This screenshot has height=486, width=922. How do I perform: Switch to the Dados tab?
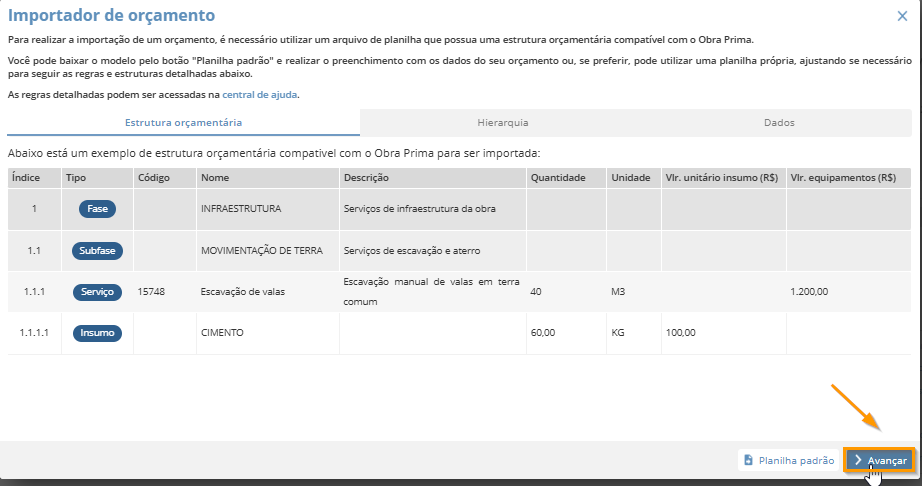click(779, 122)
